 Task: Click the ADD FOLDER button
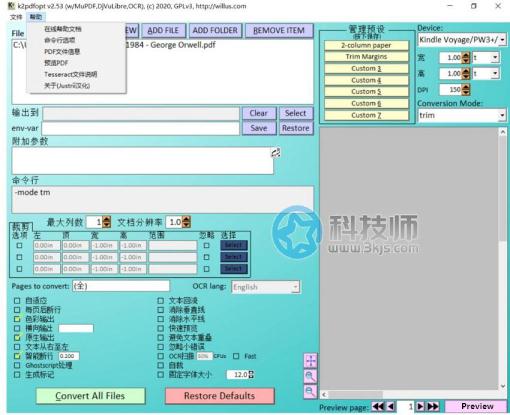215,30
